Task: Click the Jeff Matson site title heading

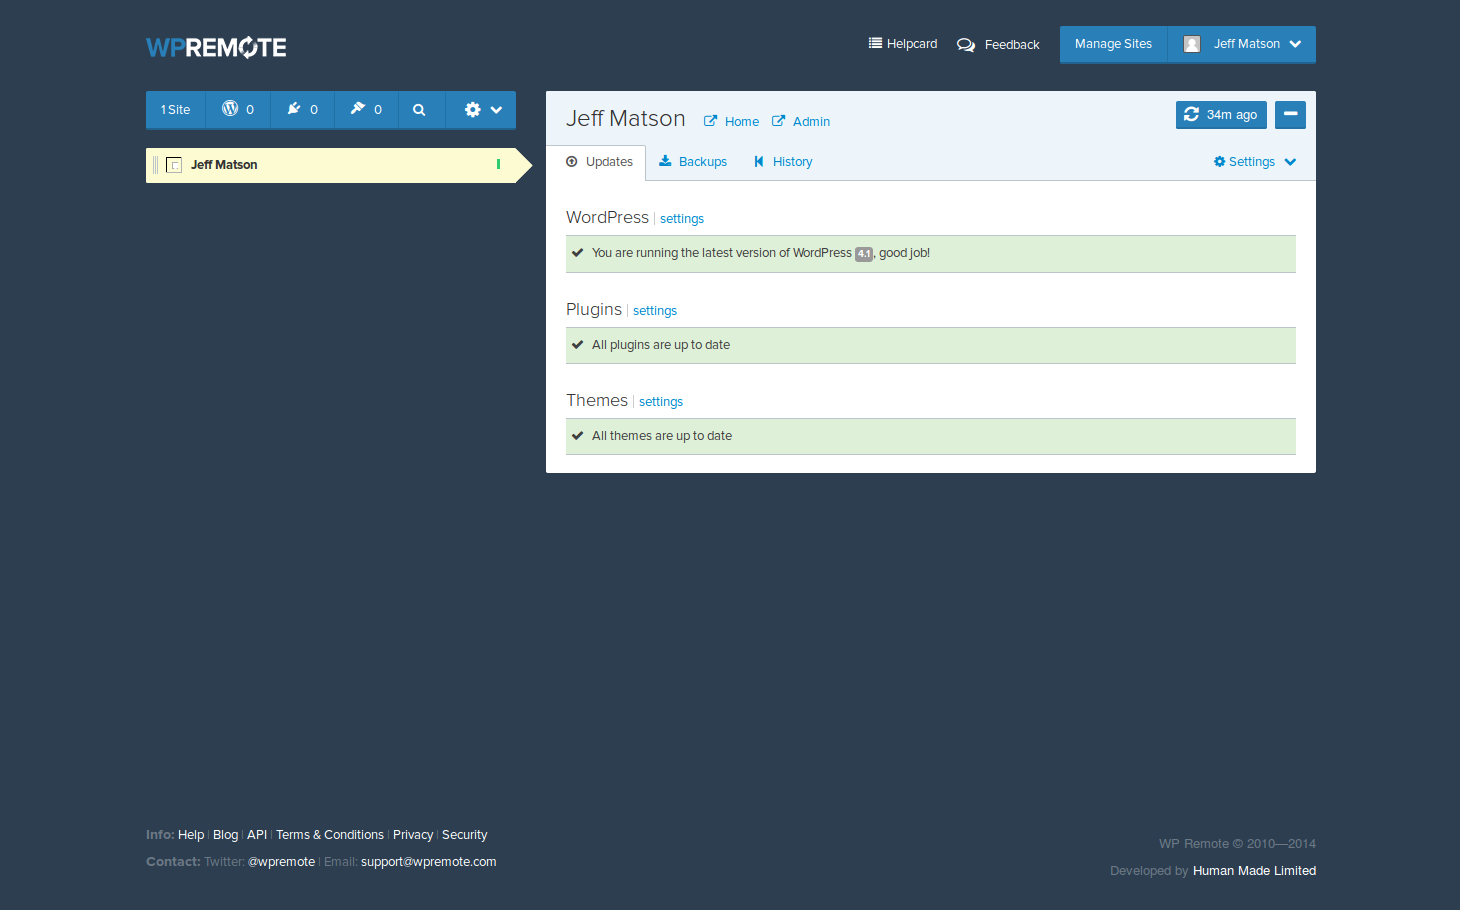Action: point(626,119)
